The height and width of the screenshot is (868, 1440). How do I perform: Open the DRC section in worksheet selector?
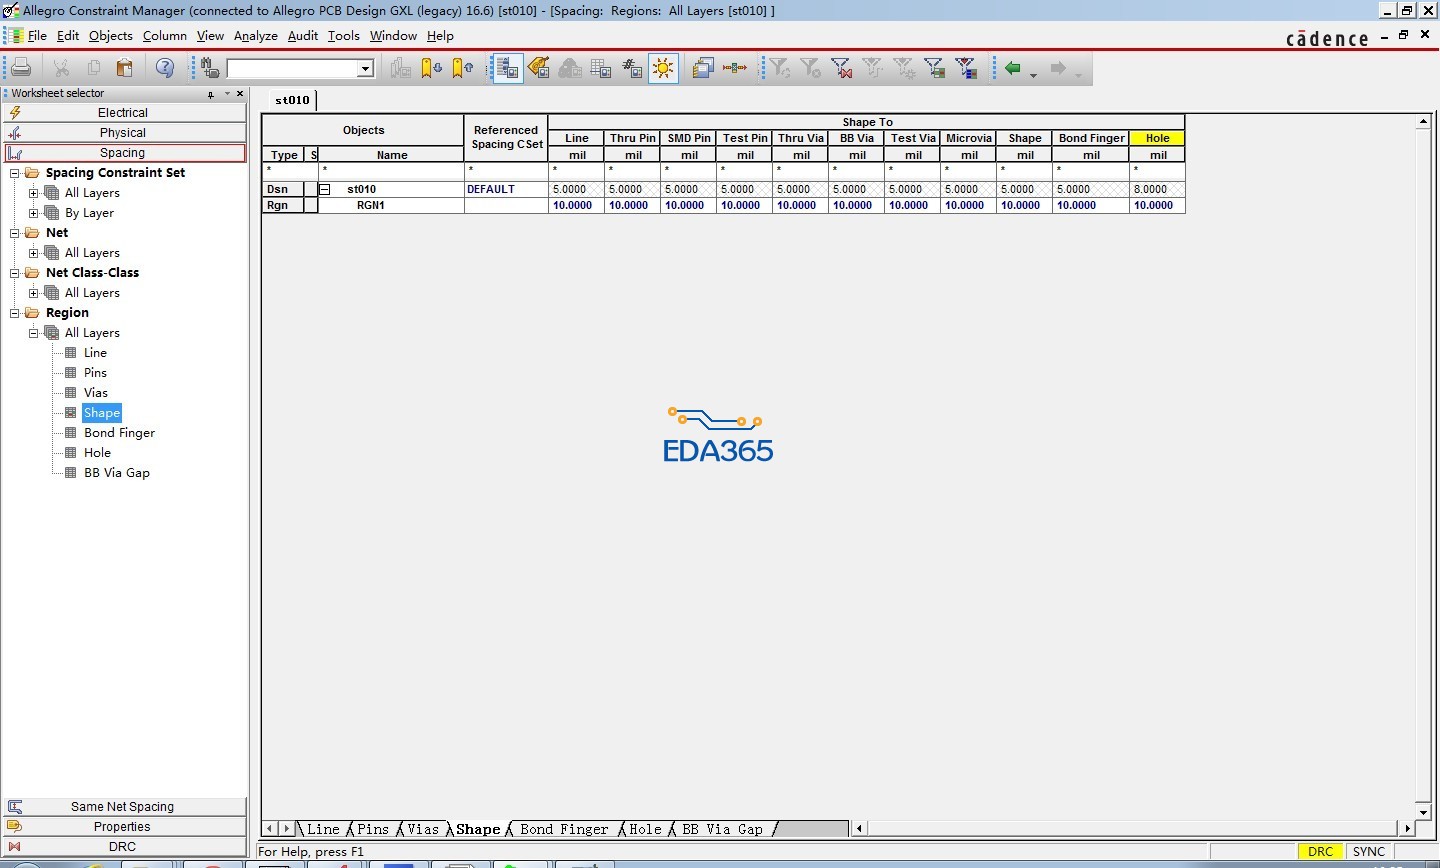coord(123,847)
